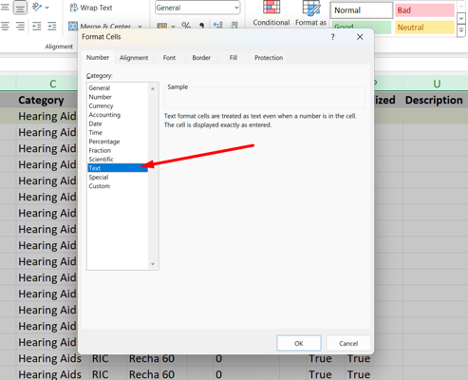This screenshot has height=380, width=468.
Task: Select Custom in Category list
Action: point(118,186)
